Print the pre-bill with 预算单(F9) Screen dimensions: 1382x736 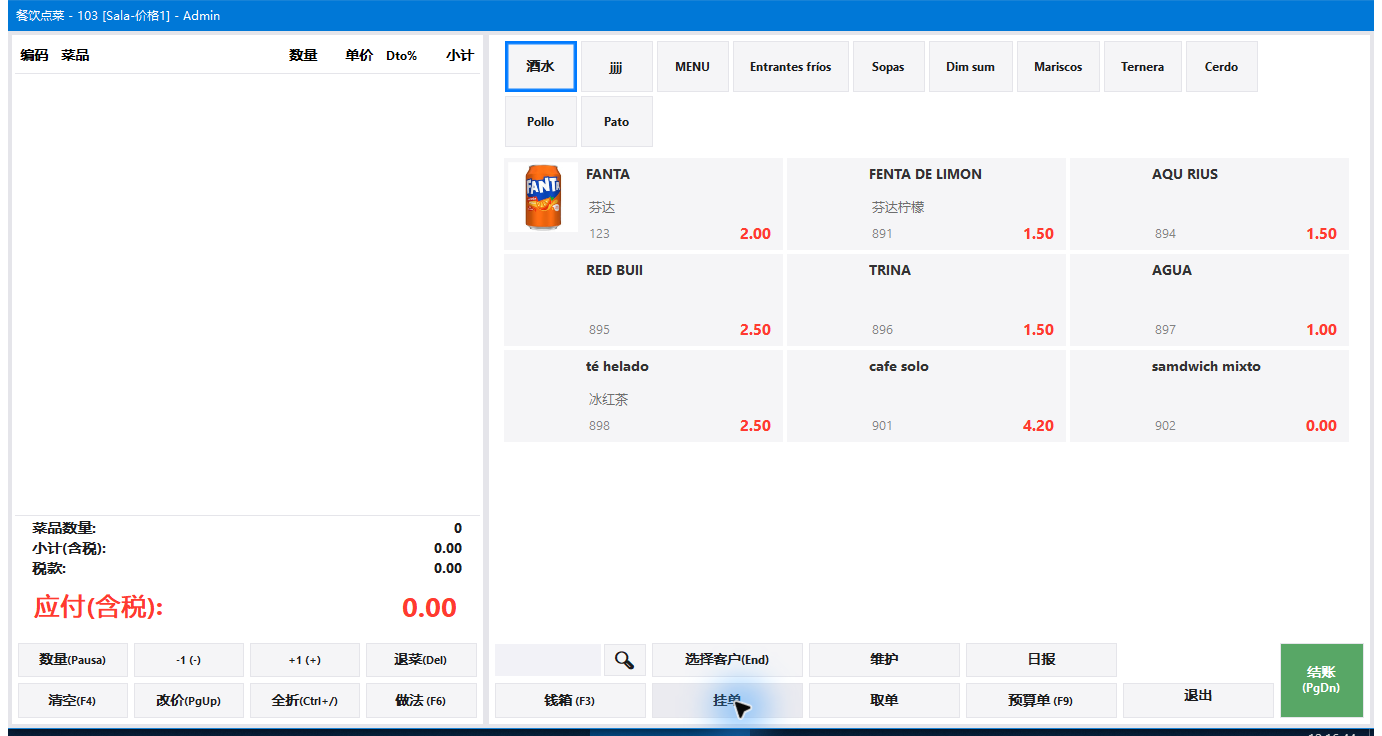[x=1041, y=700]
